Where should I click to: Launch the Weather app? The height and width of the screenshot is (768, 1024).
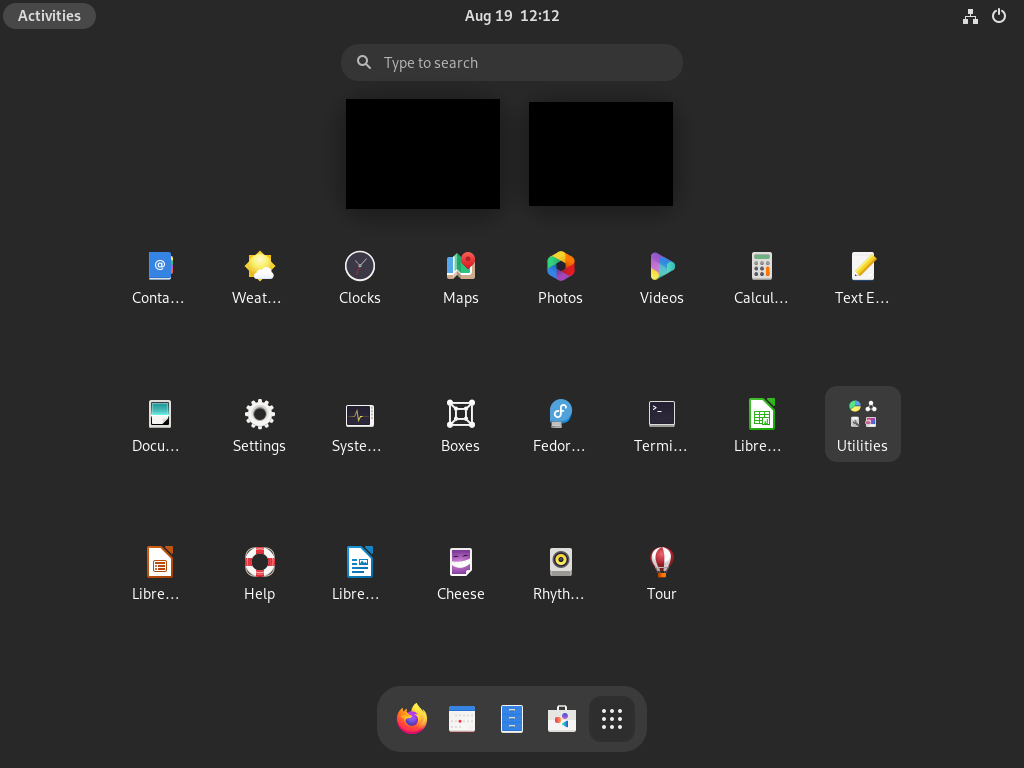tap(259, 277)
